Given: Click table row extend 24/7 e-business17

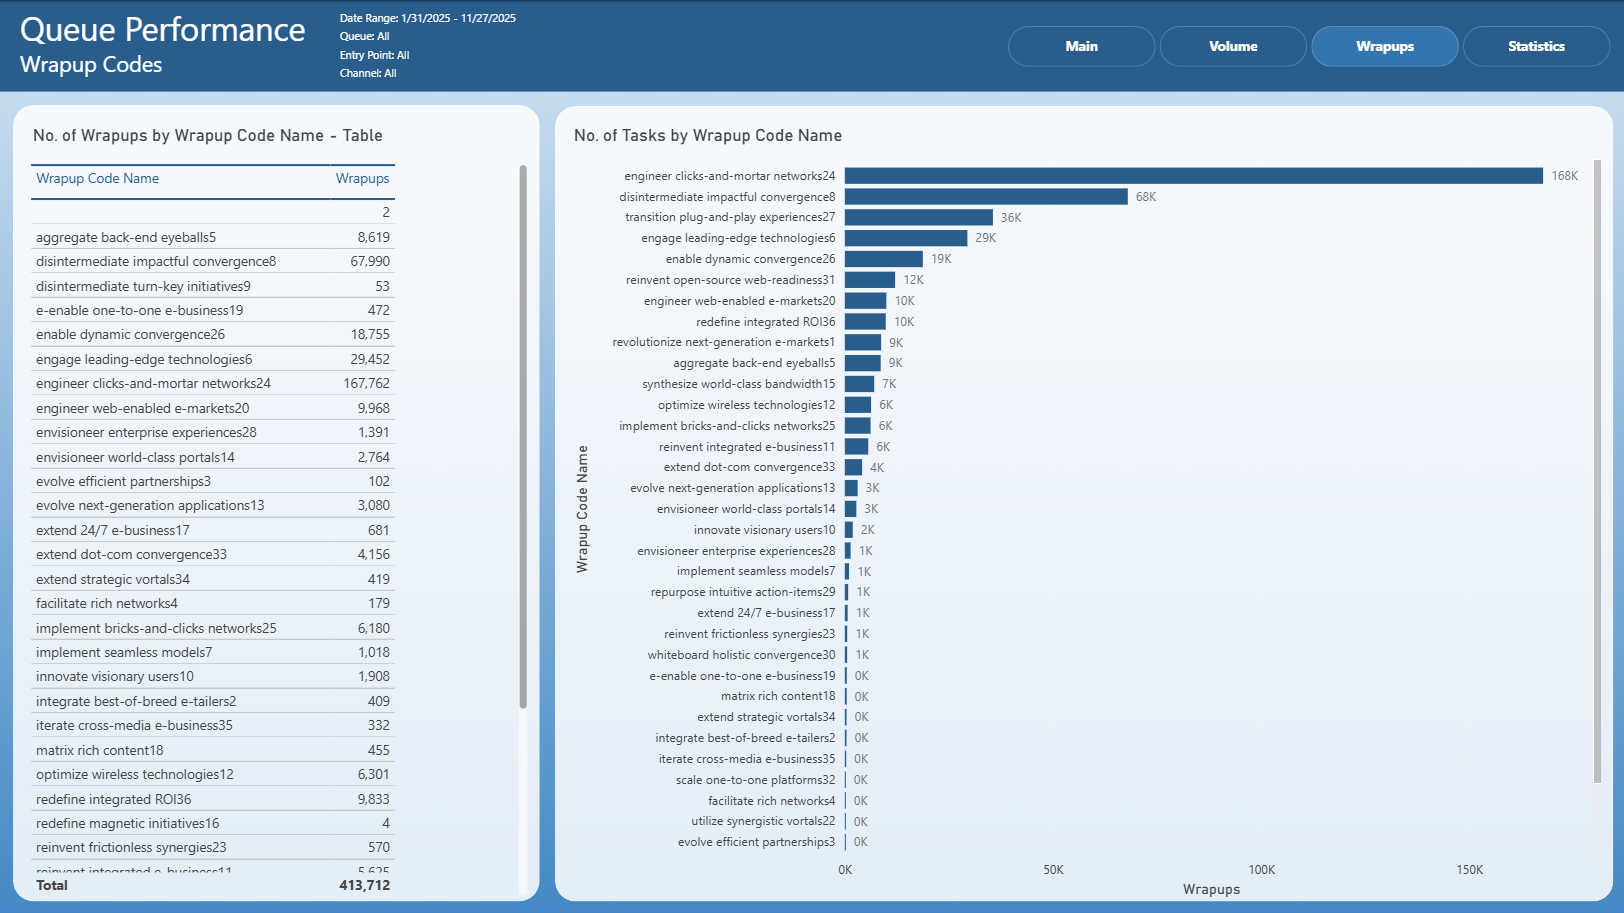Looking at the screenshot, I should point(213,530).
